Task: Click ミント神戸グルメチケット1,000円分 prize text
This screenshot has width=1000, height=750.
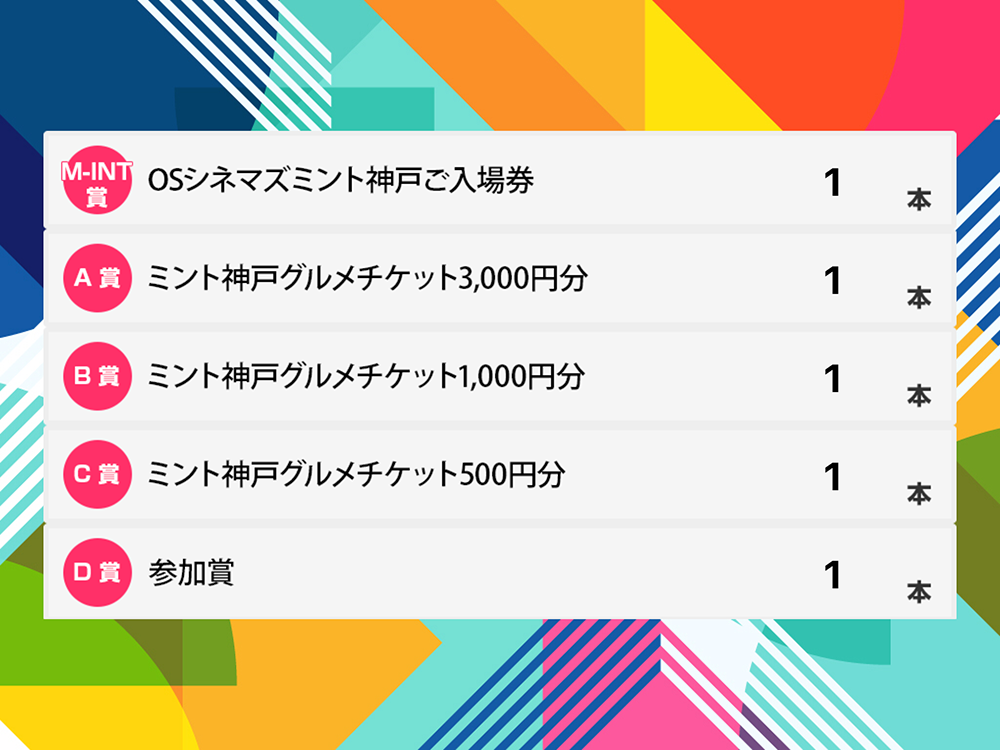Action: pyautogui.click(x=366, y=376)
